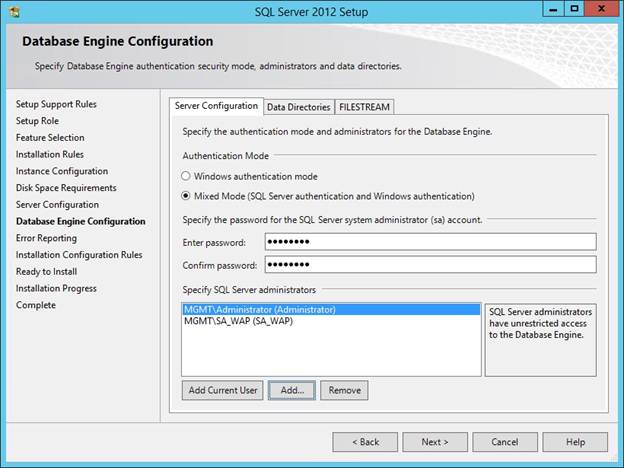Click the Add Current User button
Image resolution: width=624 pixels, height=468 pixels.
pyautogui.click(x=222, y=390)
